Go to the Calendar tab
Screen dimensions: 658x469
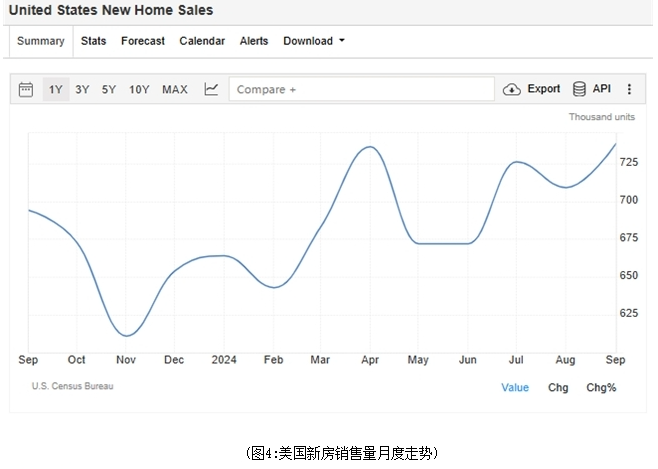(202, 41)
